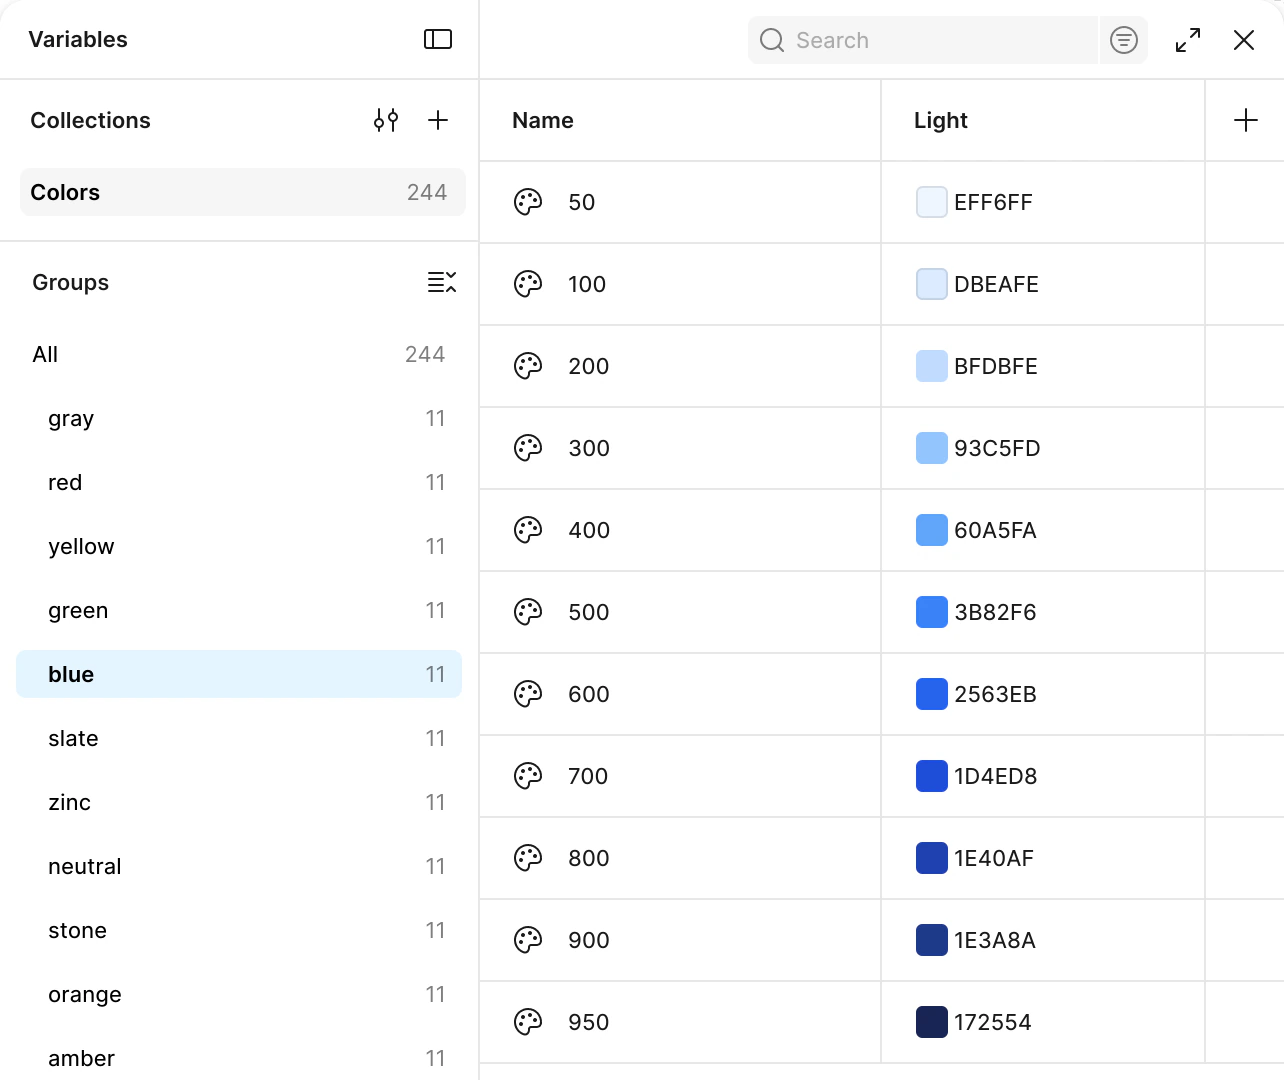Click variable name 900
The image size is (1284, 1080).
point(589,940)
